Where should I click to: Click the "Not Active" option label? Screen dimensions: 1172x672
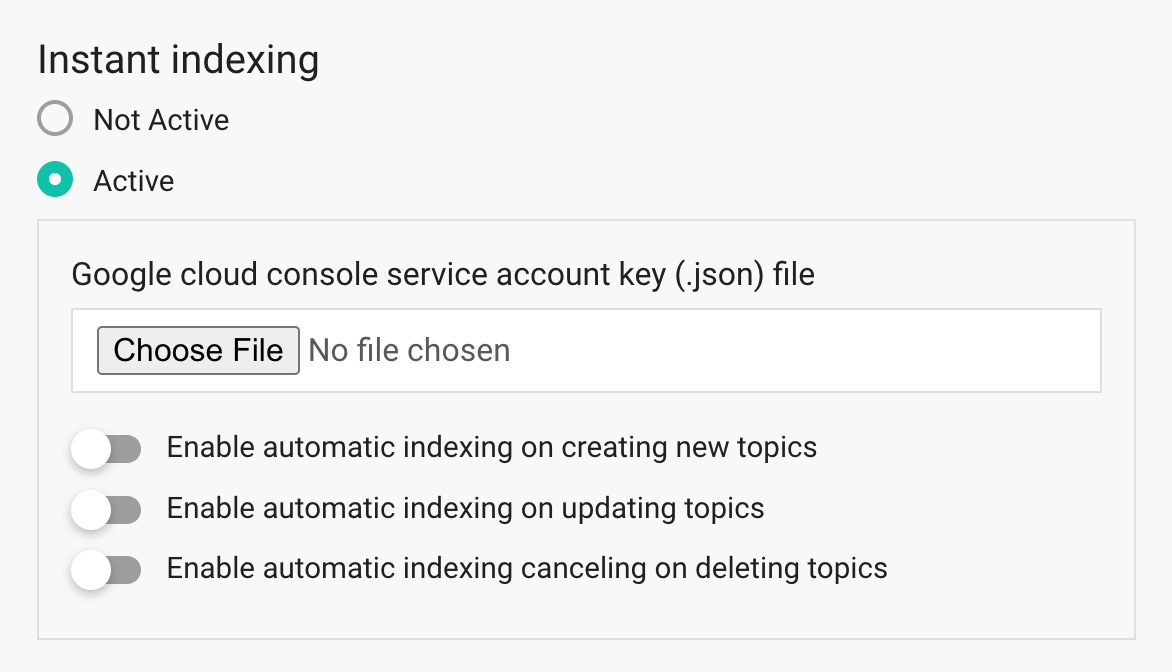[x=161, y=120]
